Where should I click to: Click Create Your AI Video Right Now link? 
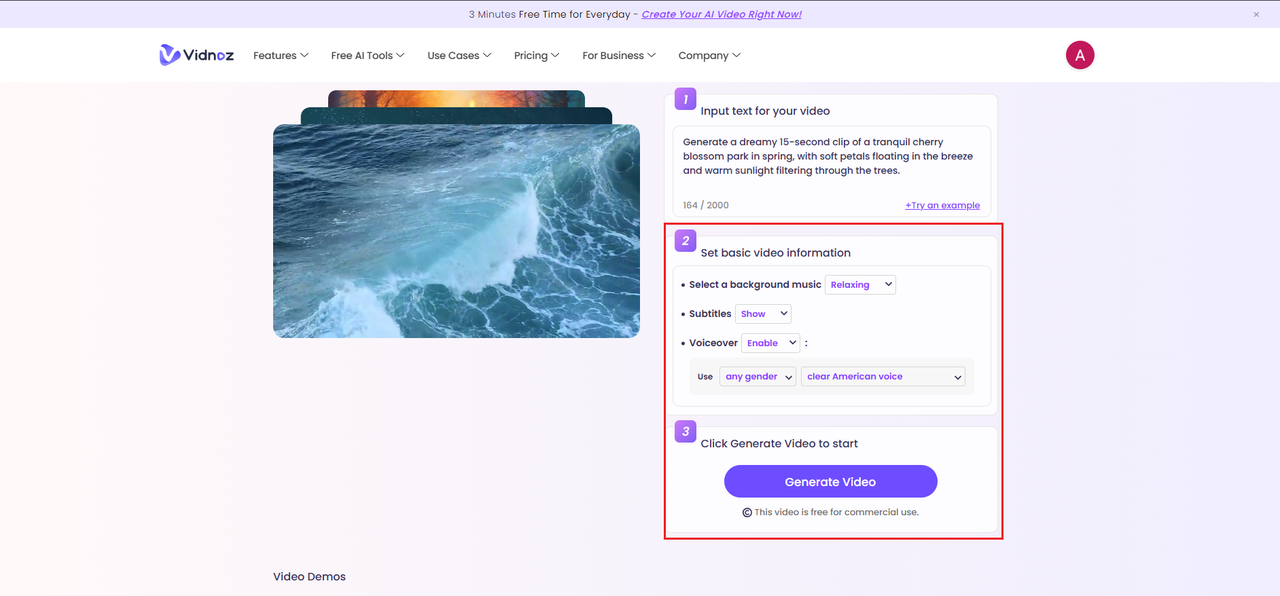721,14
